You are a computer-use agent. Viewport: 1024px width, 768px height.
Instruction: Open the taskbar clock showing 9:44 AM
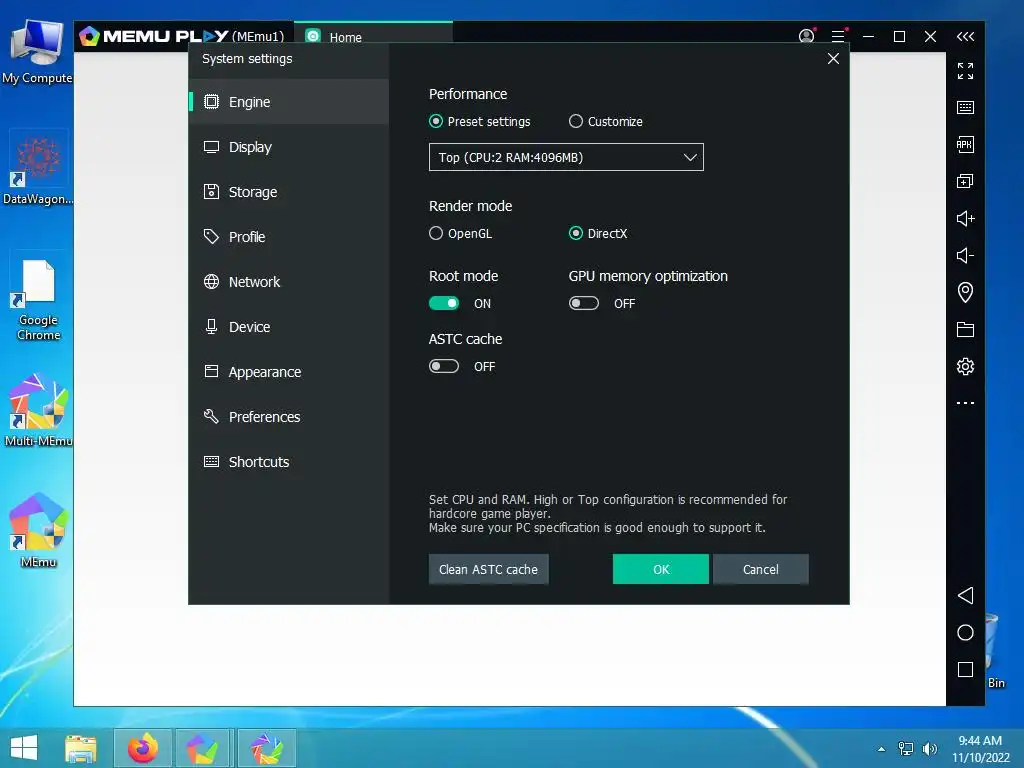pos(980,749)
